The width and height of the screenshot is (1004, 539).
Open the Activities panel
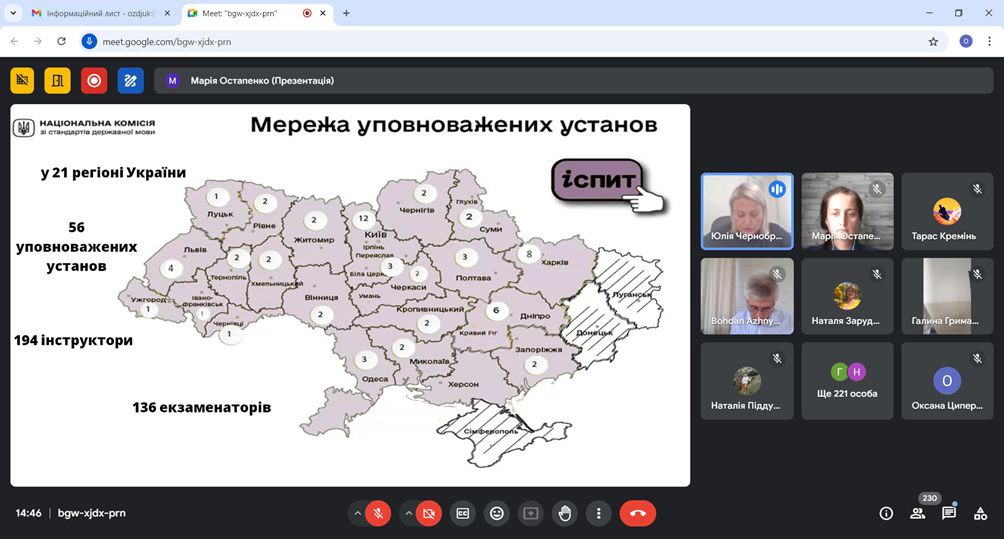click(x=980, y=513)
